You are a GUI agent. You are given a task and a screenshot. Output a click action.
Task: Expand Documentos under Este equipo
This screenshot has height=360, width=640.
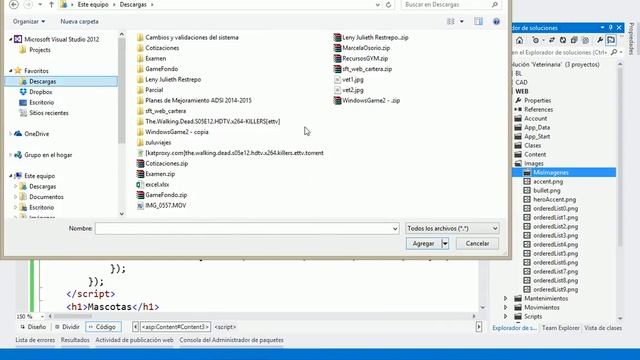pos(16,197)
